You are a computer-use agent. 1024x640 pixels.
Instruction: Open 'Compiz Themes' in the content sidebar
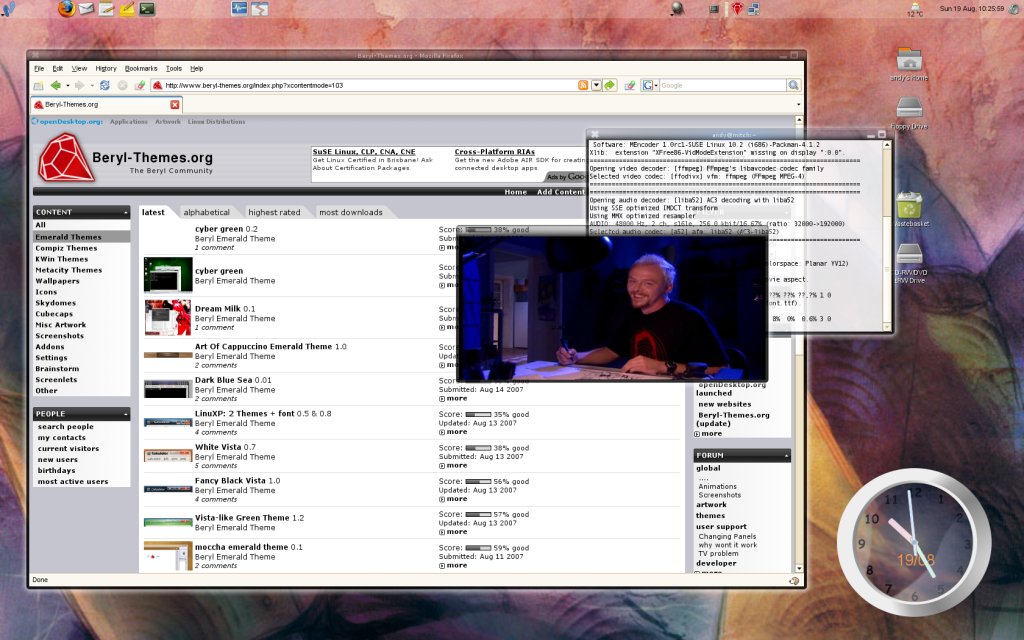[66, 248]
